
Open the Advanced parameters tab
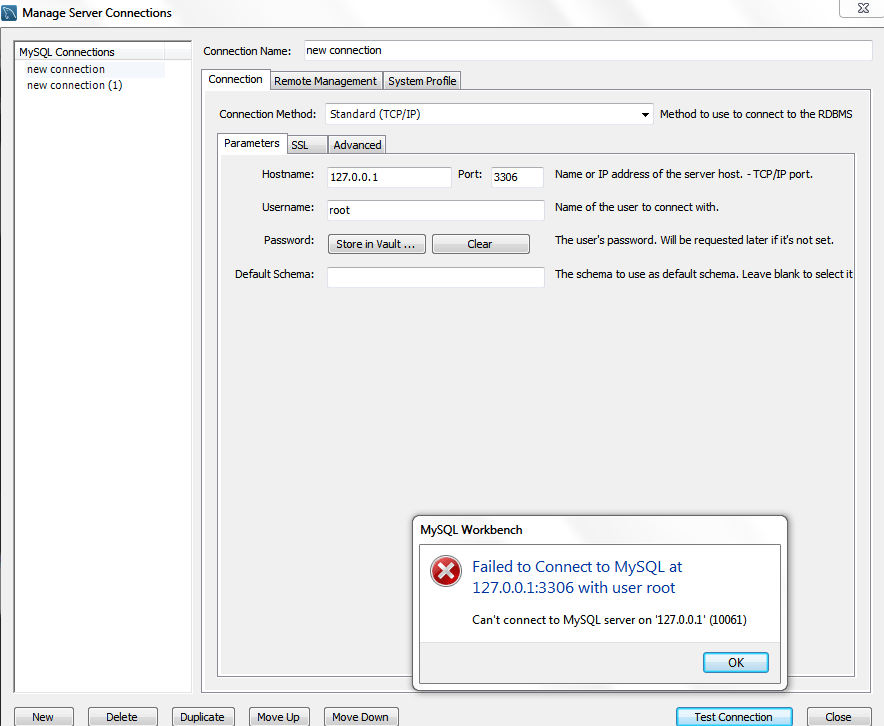[x=356, y=144]
